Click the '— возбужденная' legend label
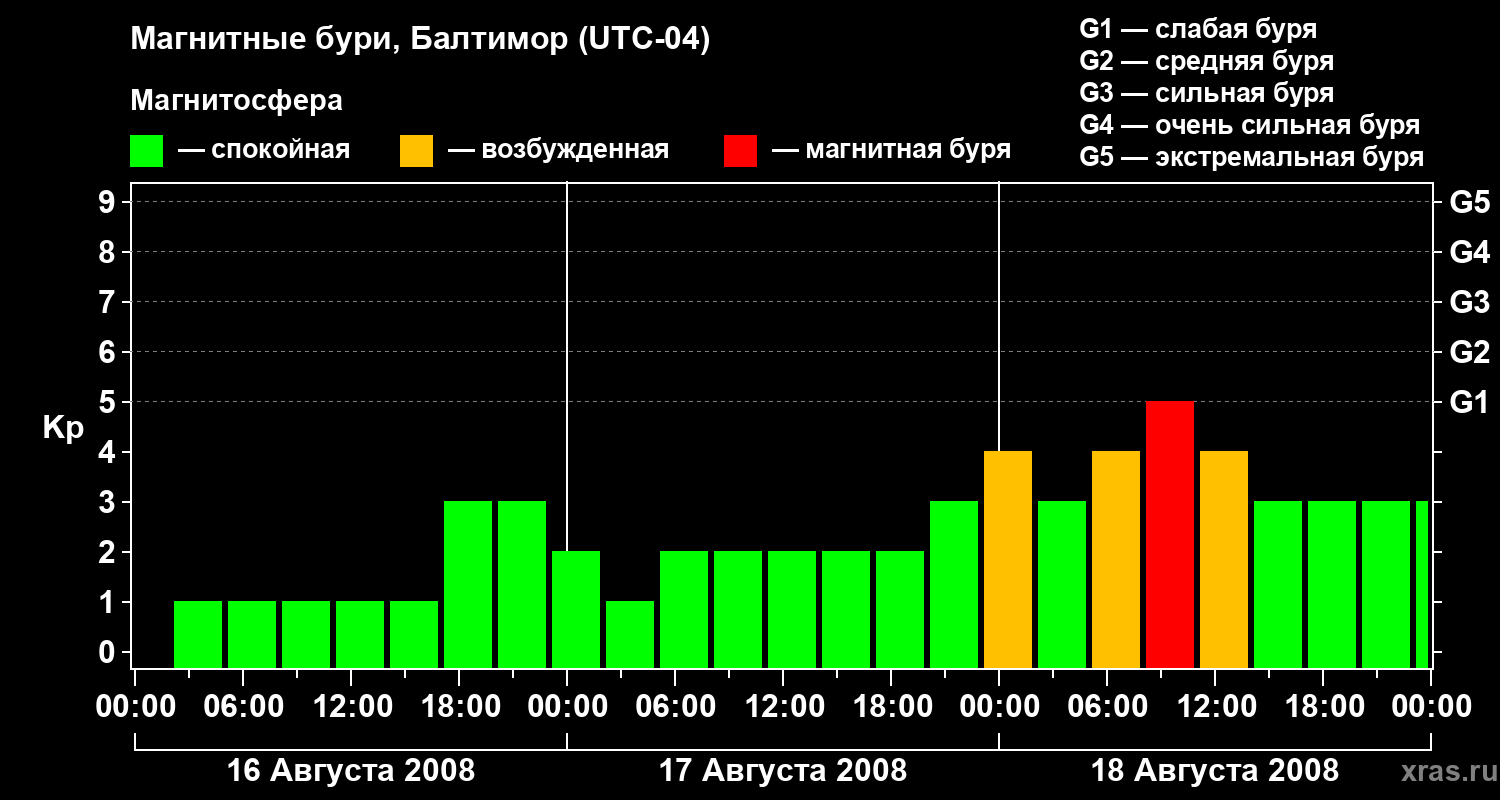Screen dimensions: 1500x800 click(x=558, y=150)
